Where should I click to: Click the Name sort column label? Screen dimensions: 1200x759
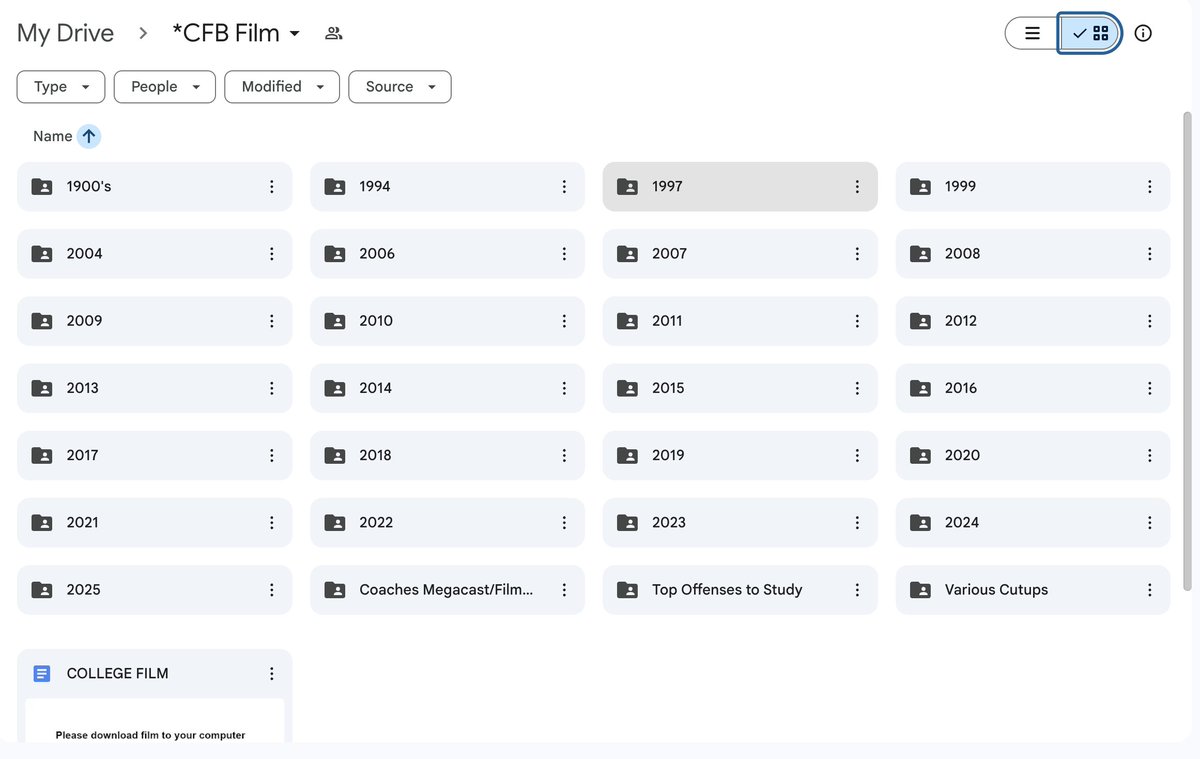(52, 136)
